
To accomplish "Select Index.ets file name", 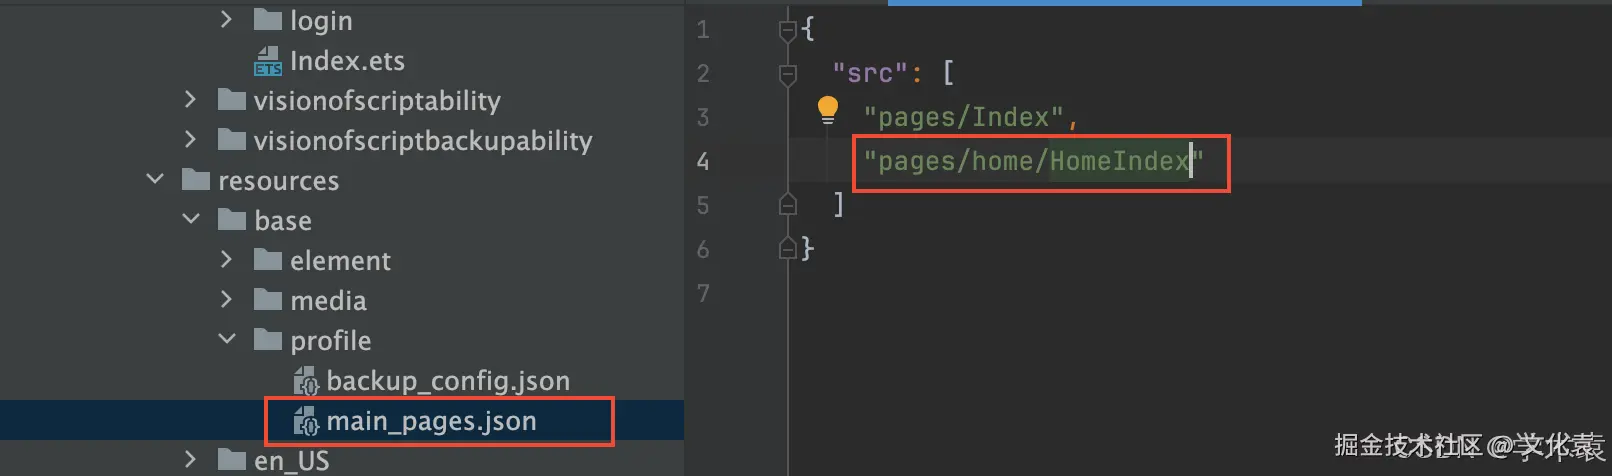I will (347, 61).
